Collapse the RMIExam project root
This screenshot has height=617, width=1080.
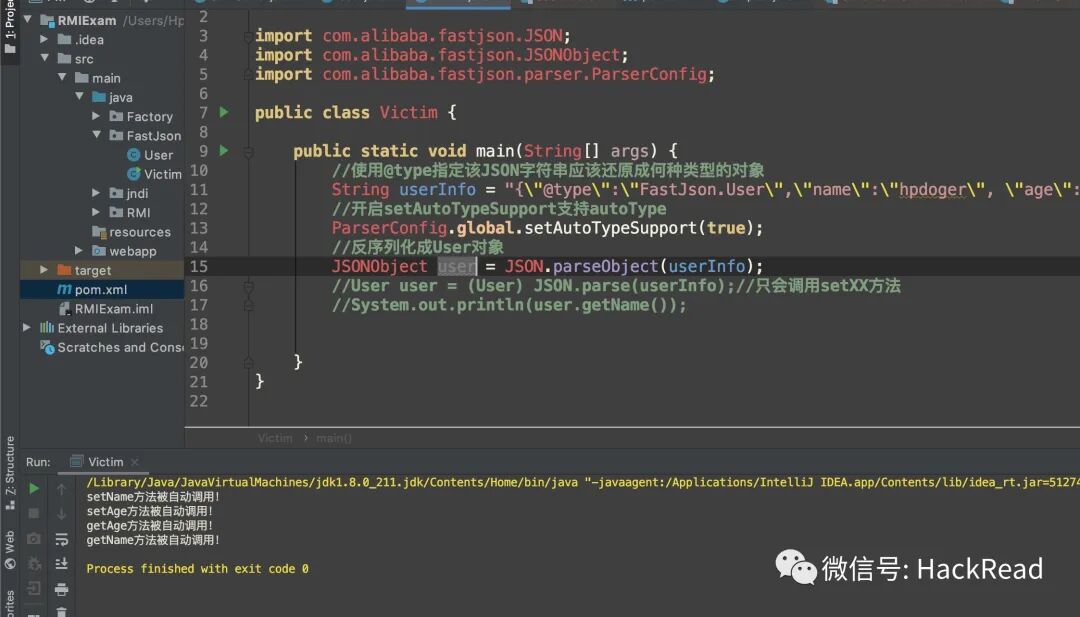tap(28, 19)
